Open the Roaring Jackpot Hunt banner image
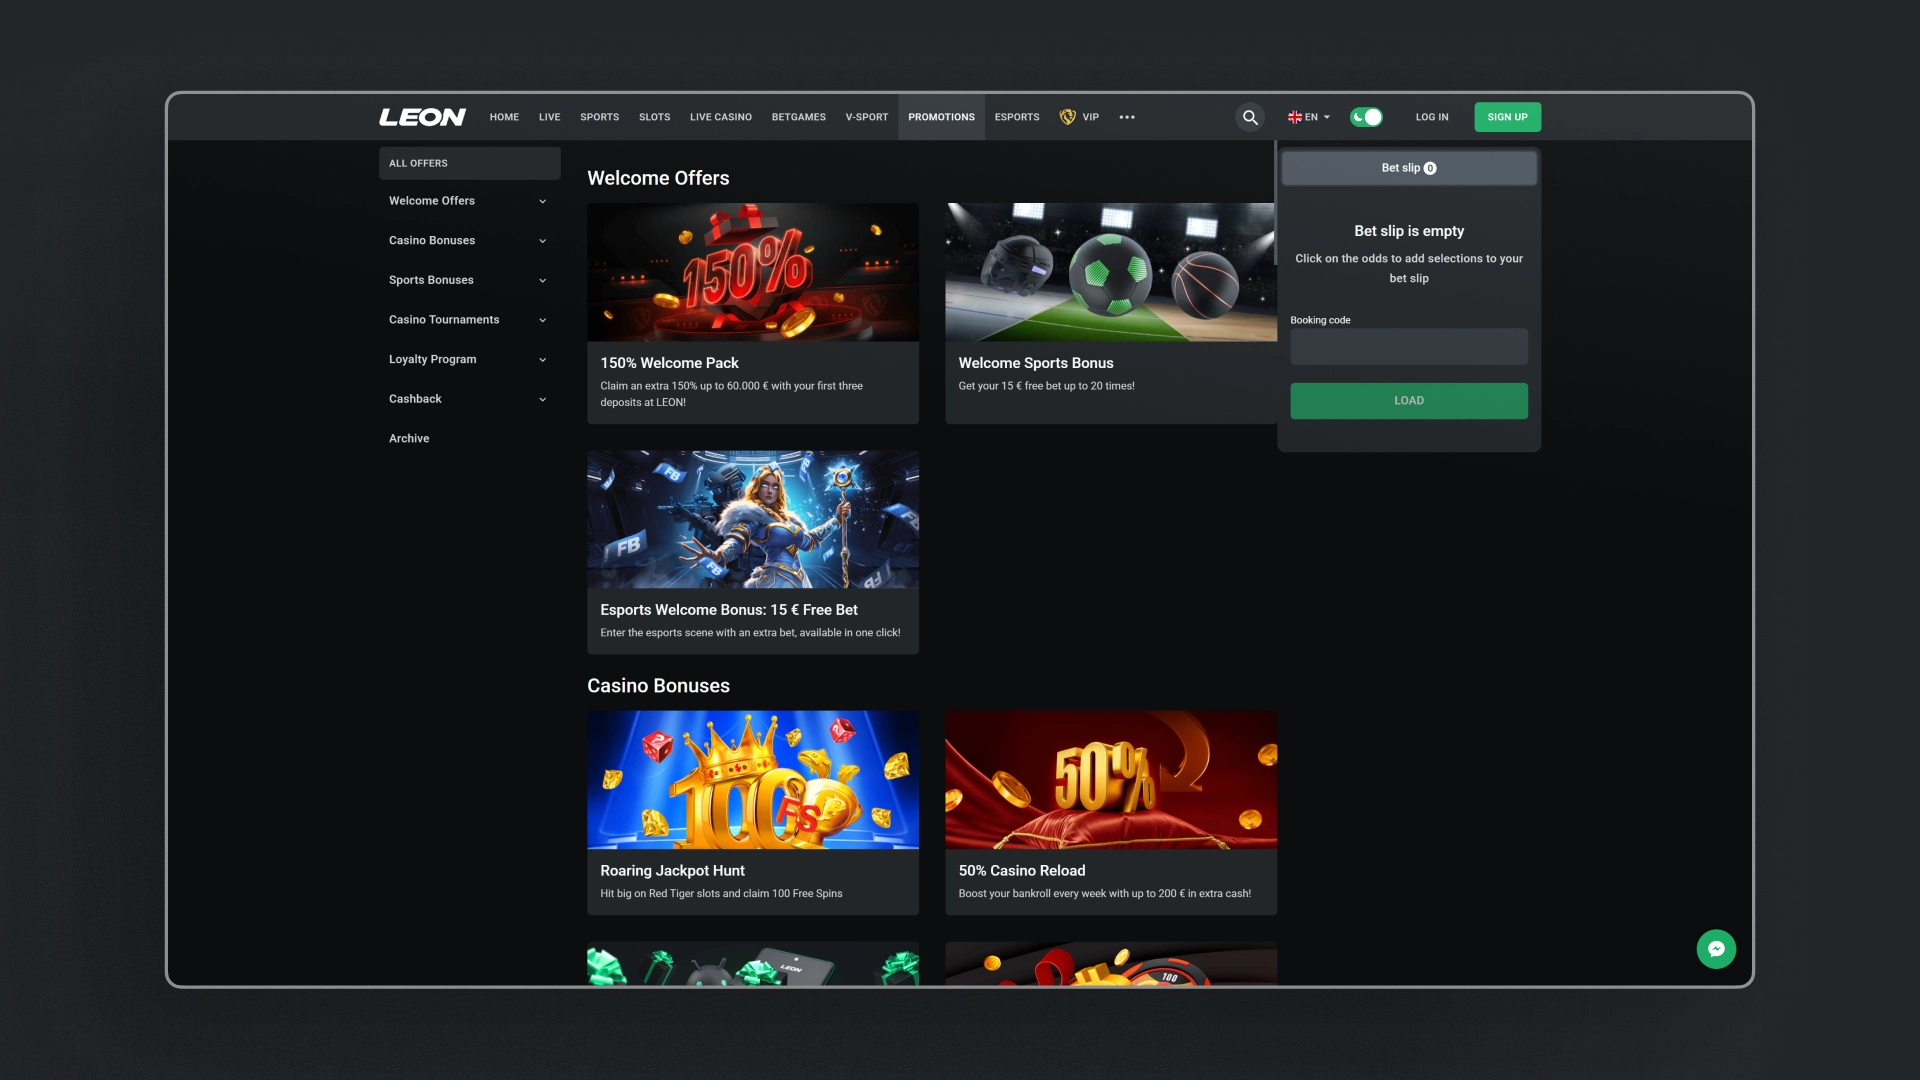Image resolution: width=1920 pixels, height=1080 pixels. click(752, 780)
